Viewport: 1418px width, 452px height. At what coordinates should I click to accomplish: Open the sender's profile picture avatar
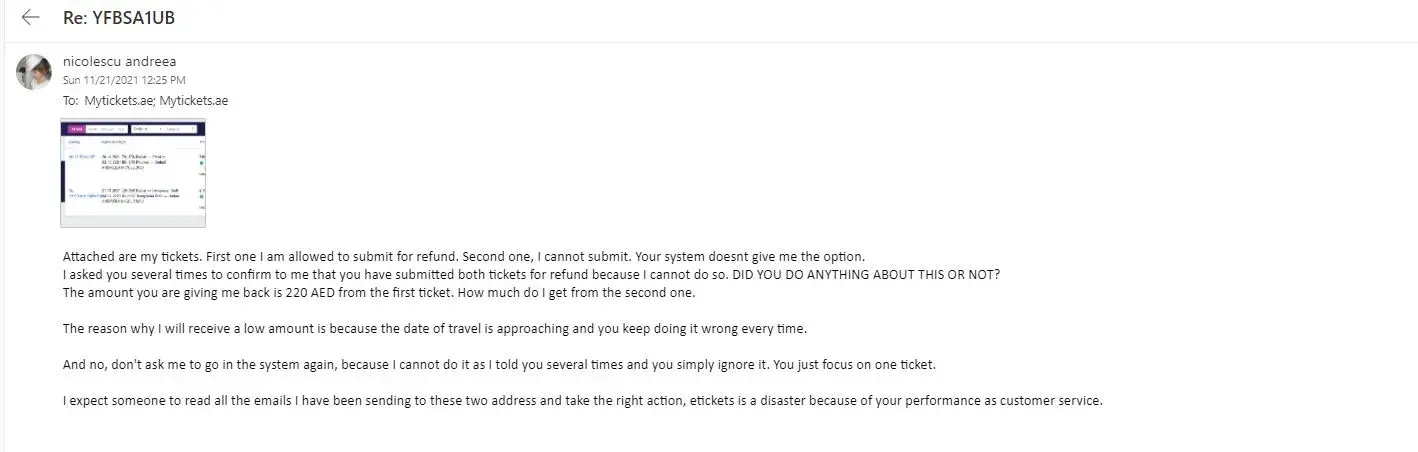click(34, 72)
